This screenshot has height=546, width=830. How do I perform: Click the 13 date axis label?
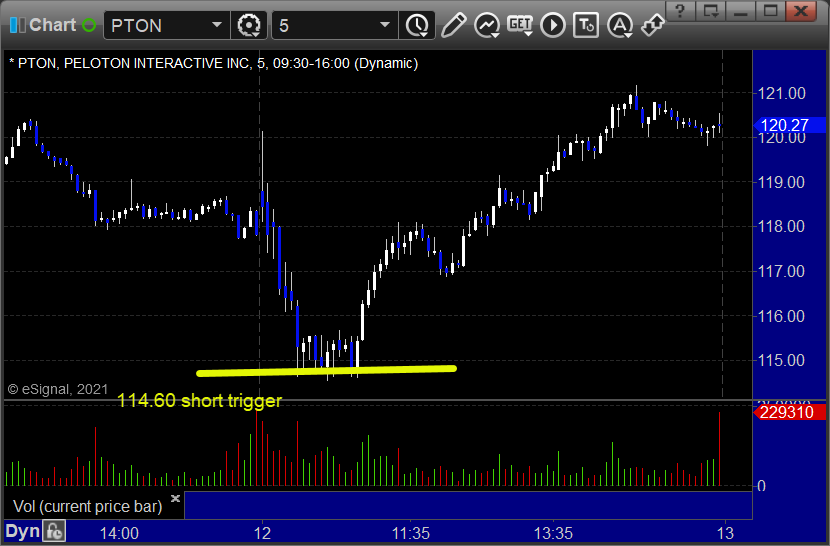pos(725,533)
